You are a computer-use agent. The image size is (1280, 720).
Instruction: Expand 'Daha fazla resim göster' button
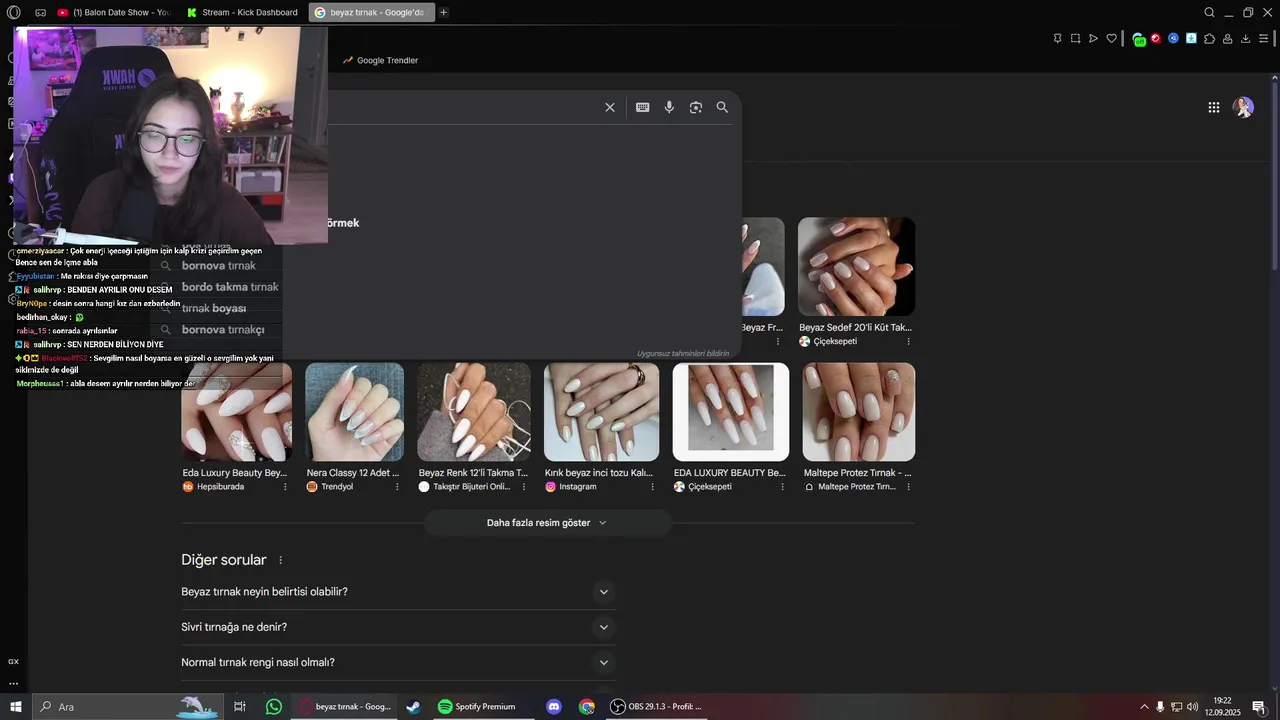point(547,522)
